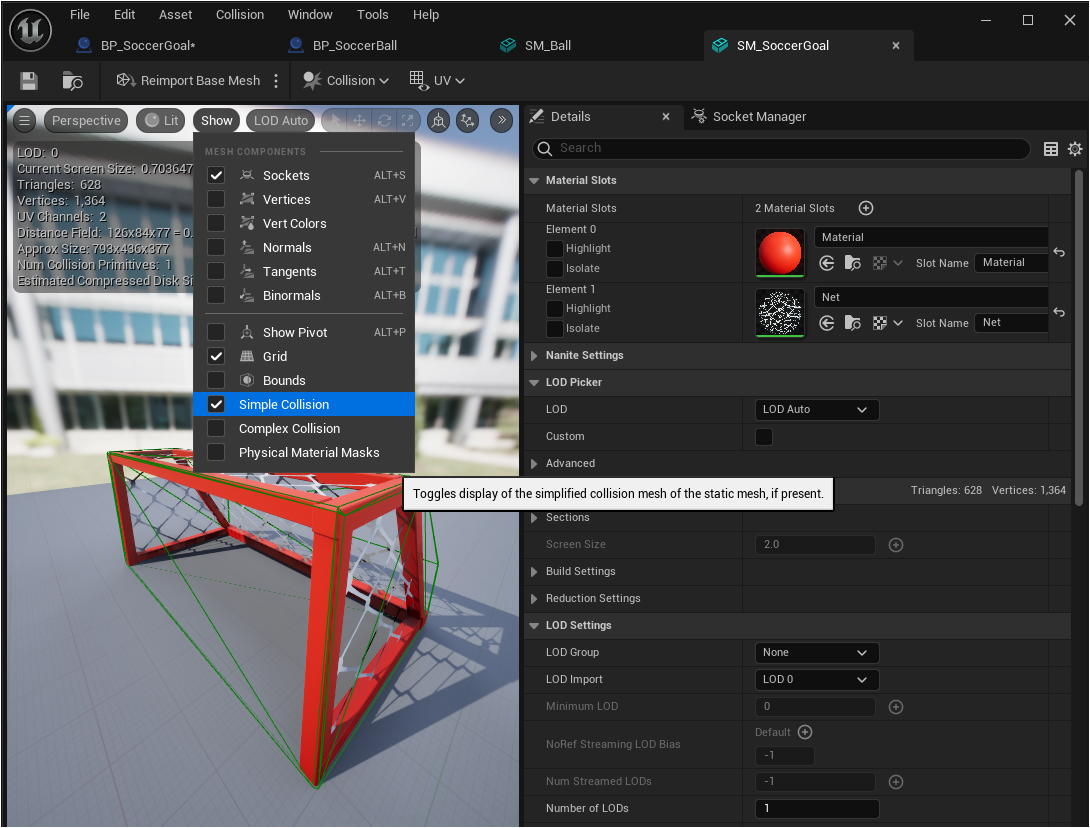Image resolution: width=1090 pixels, height=828 pixels.
Task: Check Highlight for material Element 0
Action: 555,248
